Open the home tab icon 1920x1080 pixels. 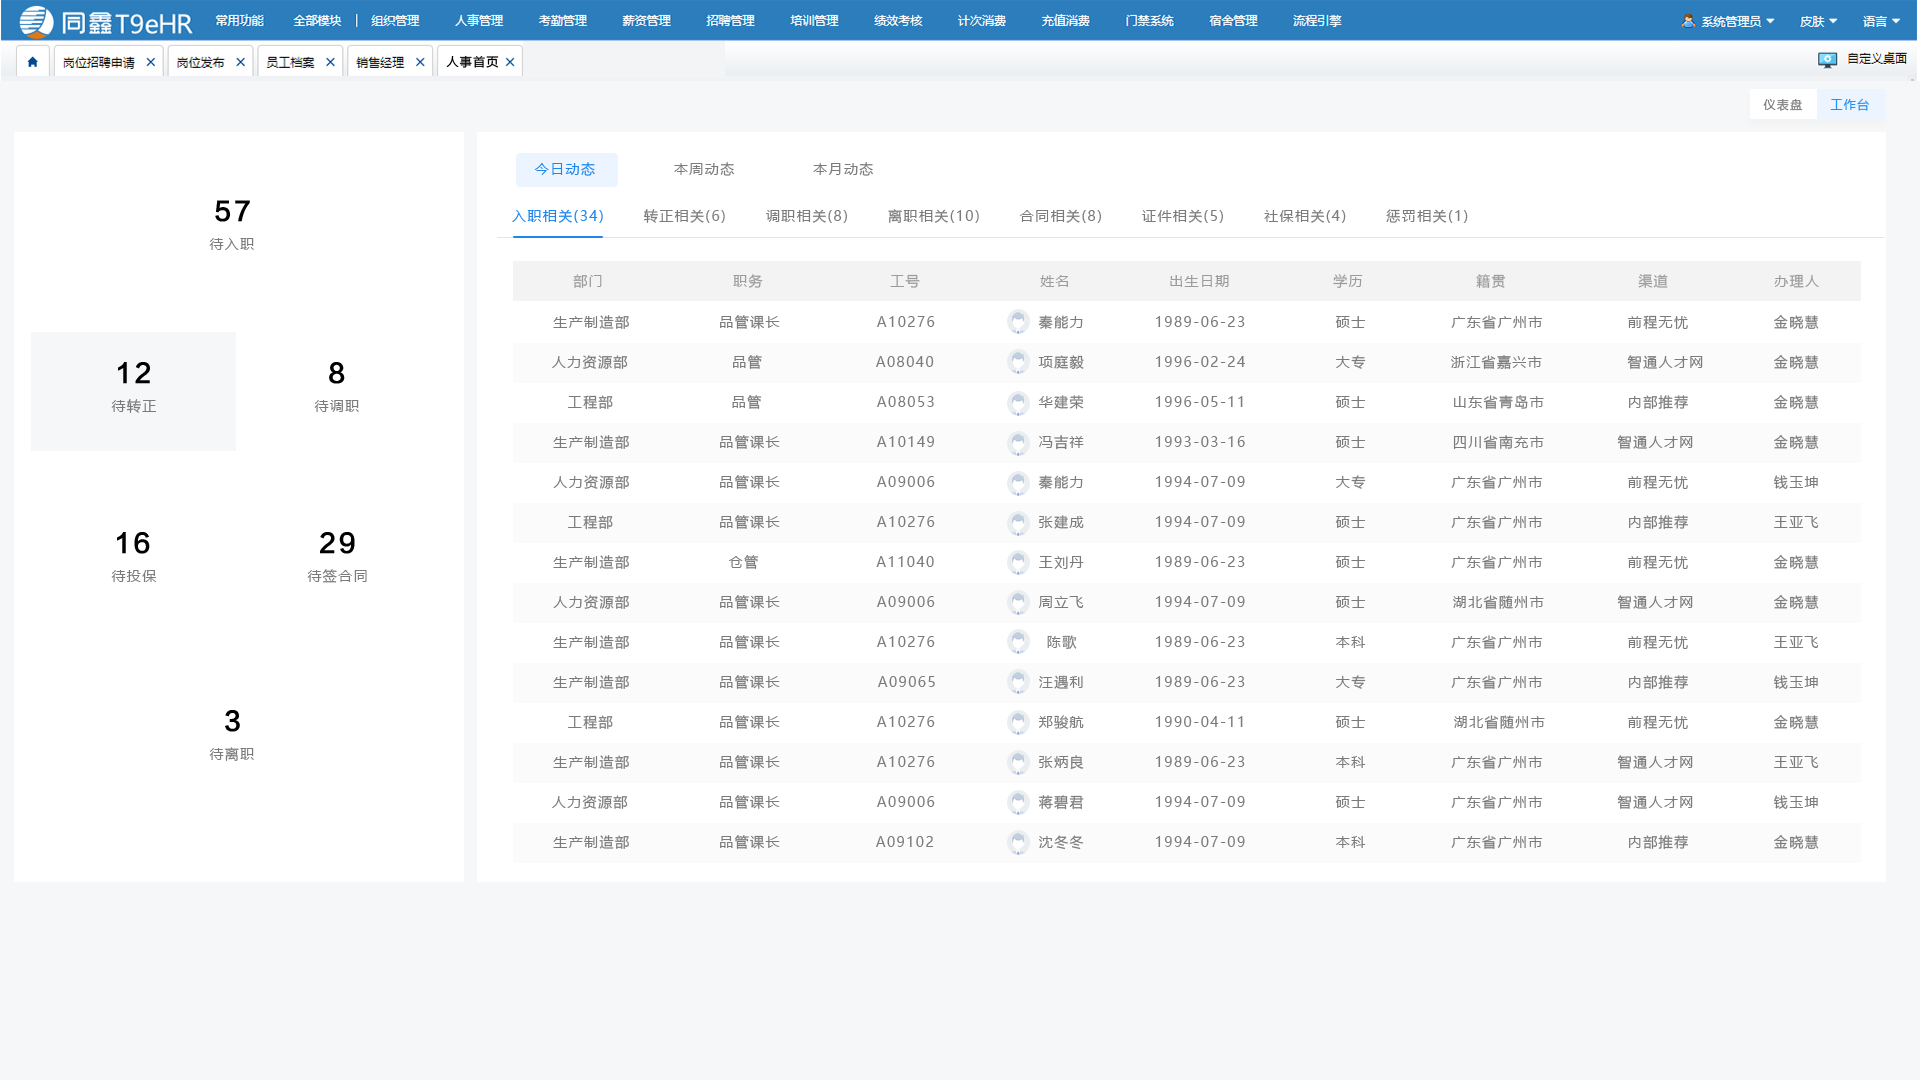click(32, 62)
